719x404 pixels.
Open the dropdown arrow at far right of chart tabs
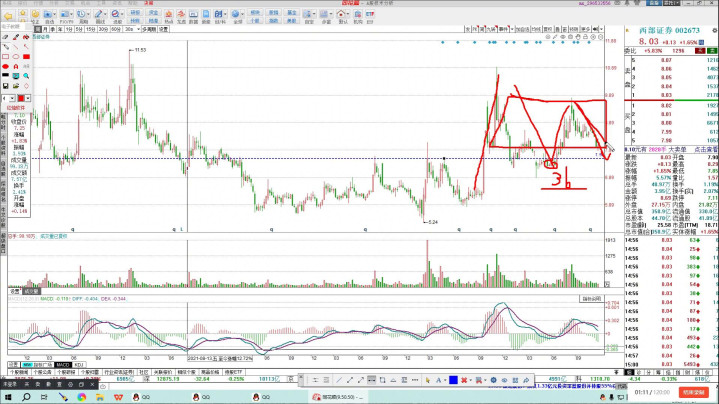click(601, 29)
